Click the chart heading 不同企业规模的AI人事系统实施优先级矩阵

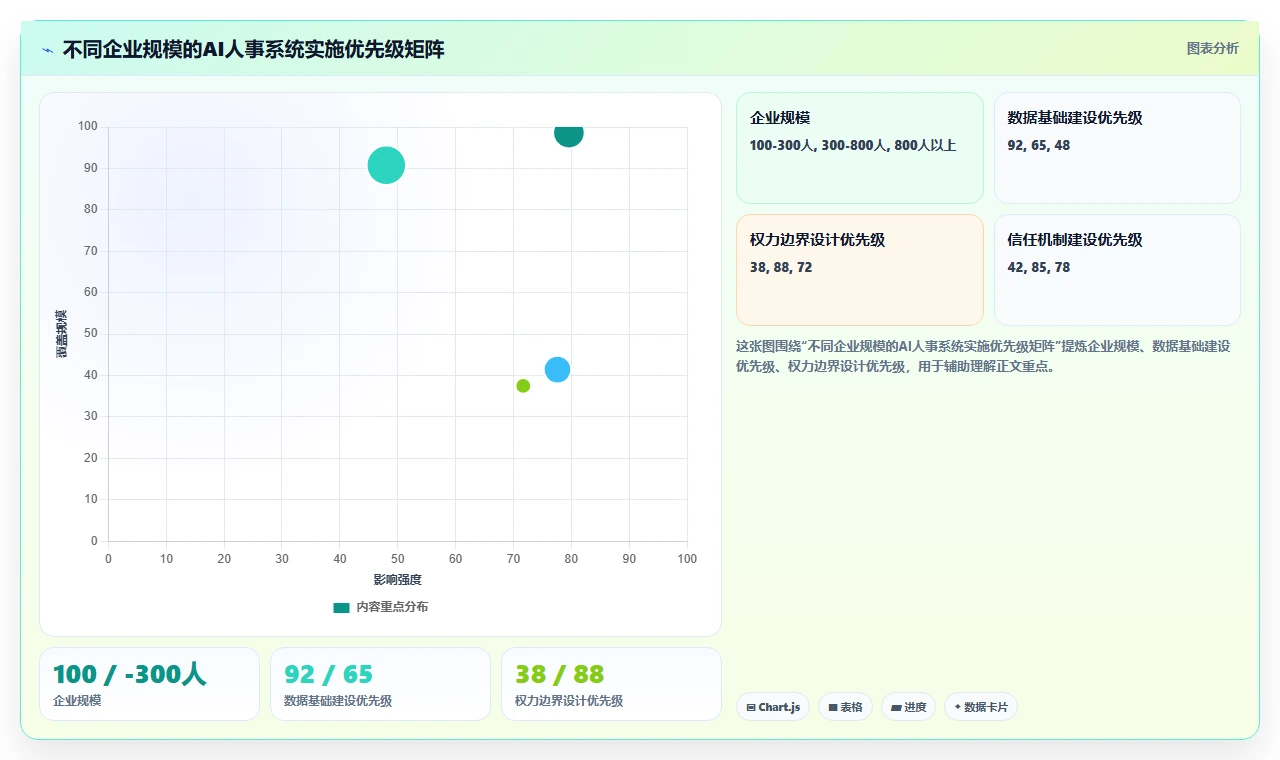(x=253, y=49)
